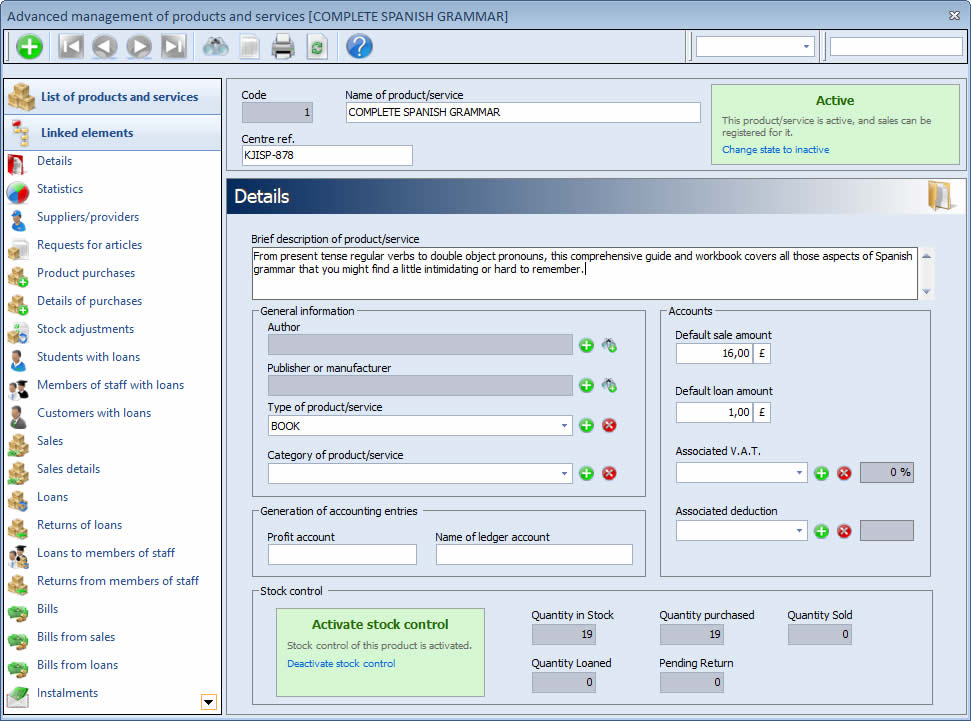971x721 pixels.
Task: Click the refresh document icon
Action: click(317, 46)
